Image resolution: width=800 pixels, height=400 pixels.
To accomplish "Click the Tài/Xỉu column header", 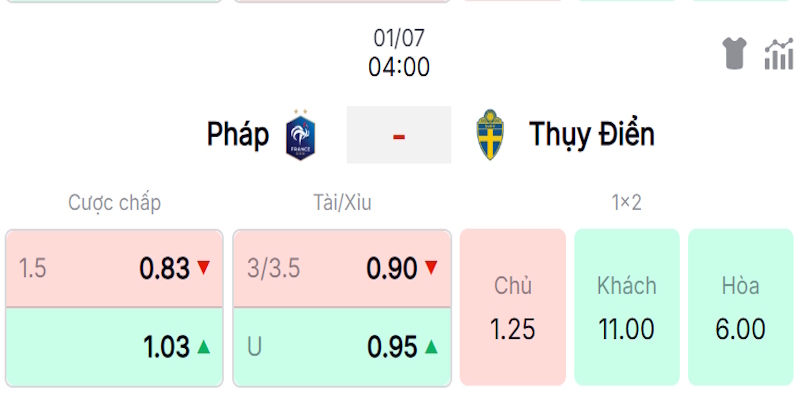I will 342,203.
